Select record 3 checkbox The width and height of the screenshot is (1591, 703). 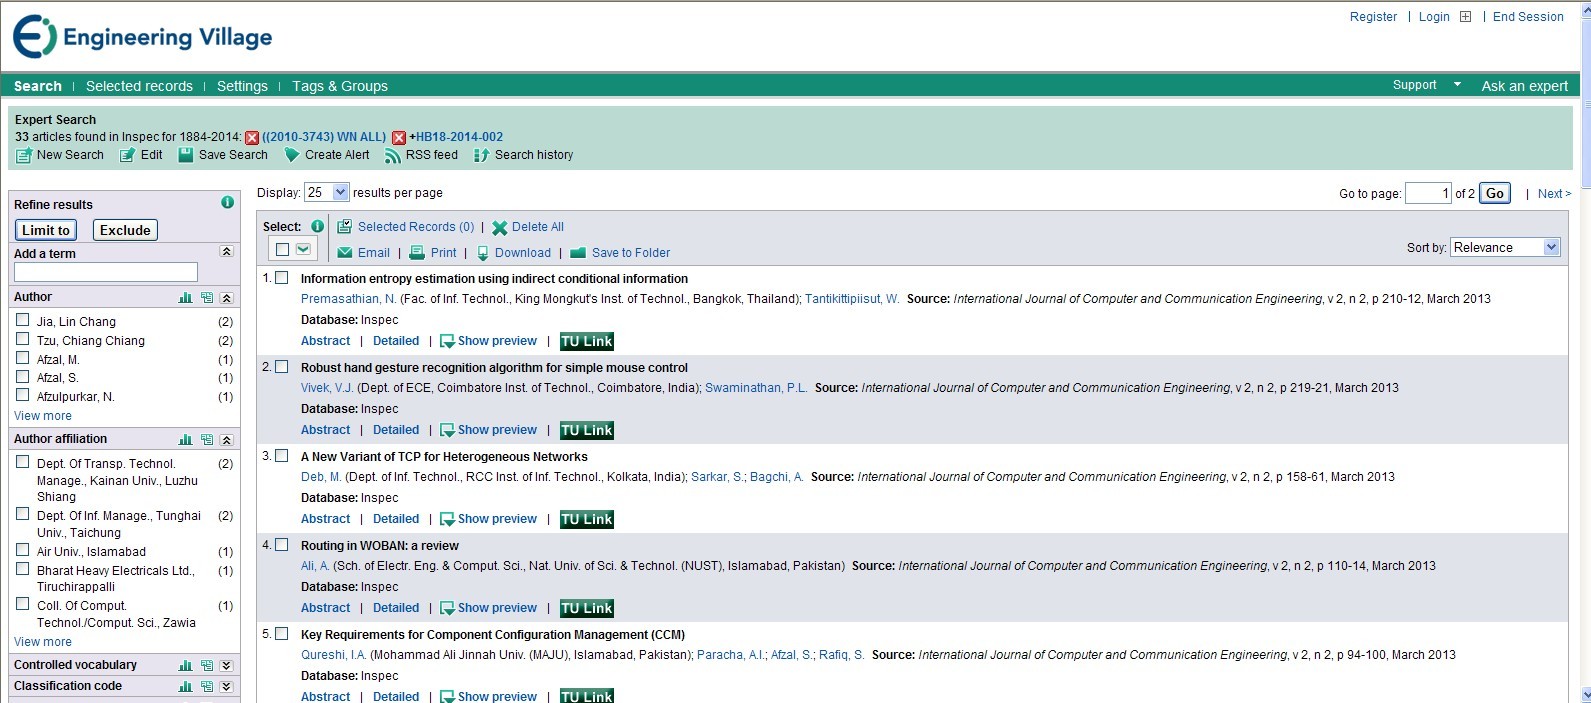282,456
